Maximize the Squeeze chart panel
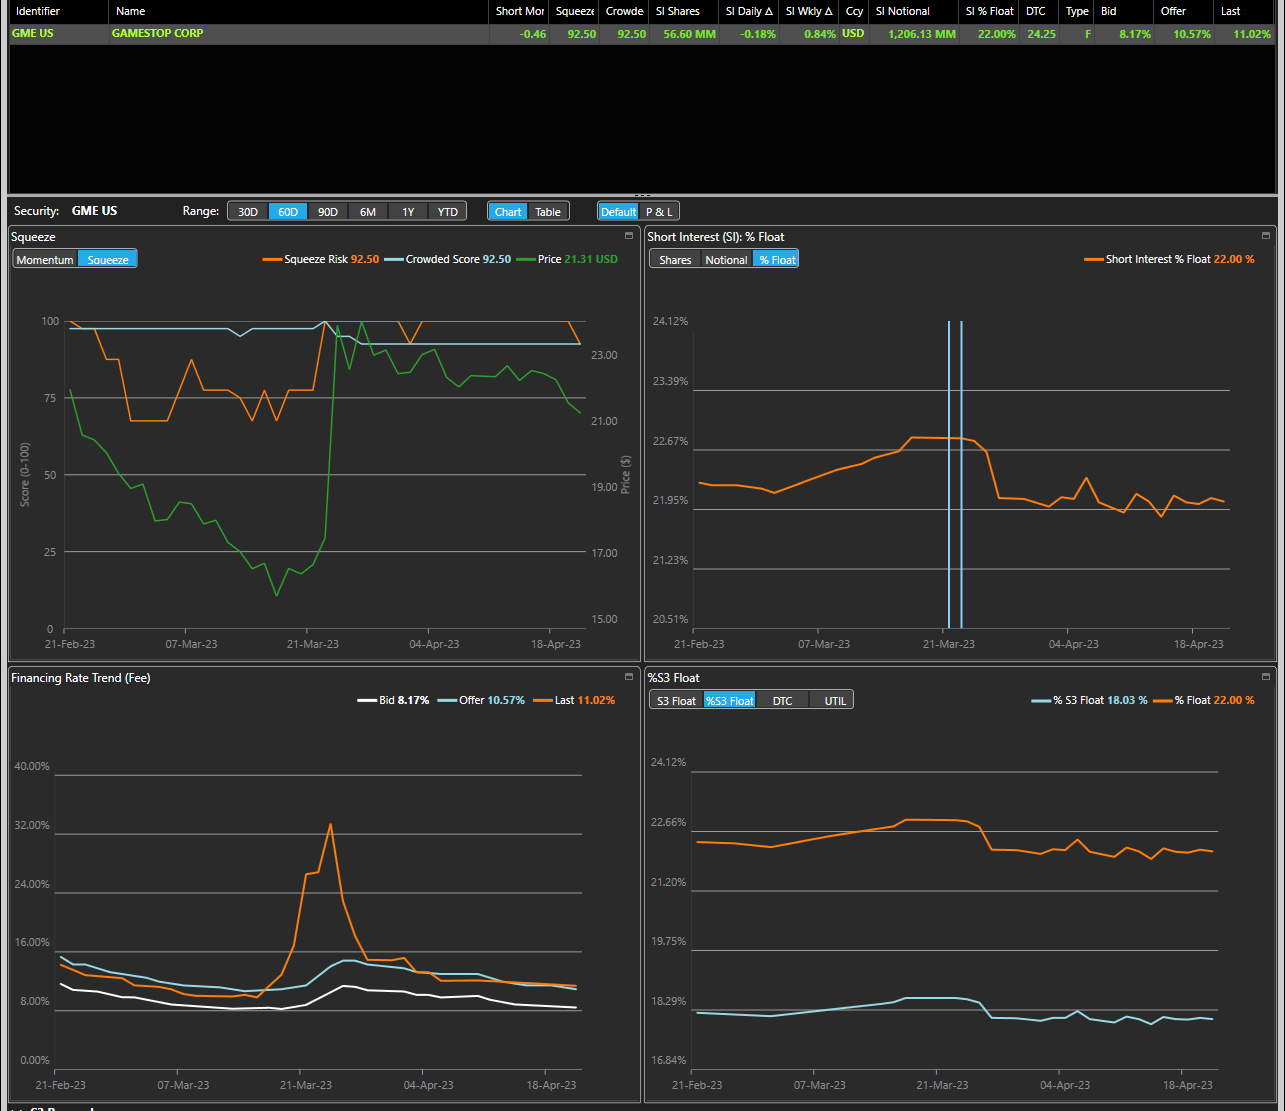This screenshot has width=1285, height=1111. click(x=629, y=236)
